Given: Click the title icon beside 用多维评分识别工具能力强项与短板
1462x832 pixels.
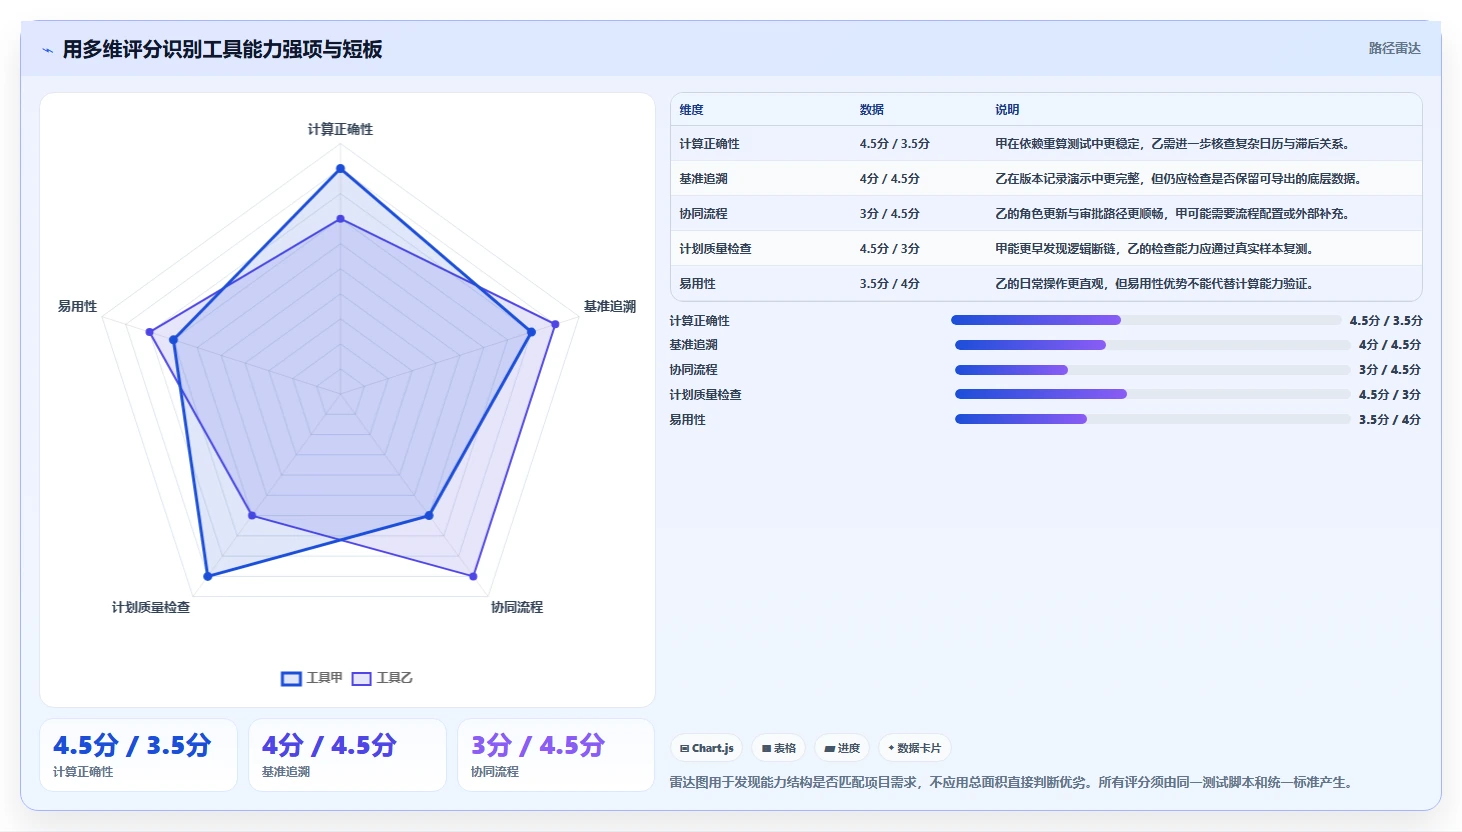Looking at the screenshot, I should 47,50.
